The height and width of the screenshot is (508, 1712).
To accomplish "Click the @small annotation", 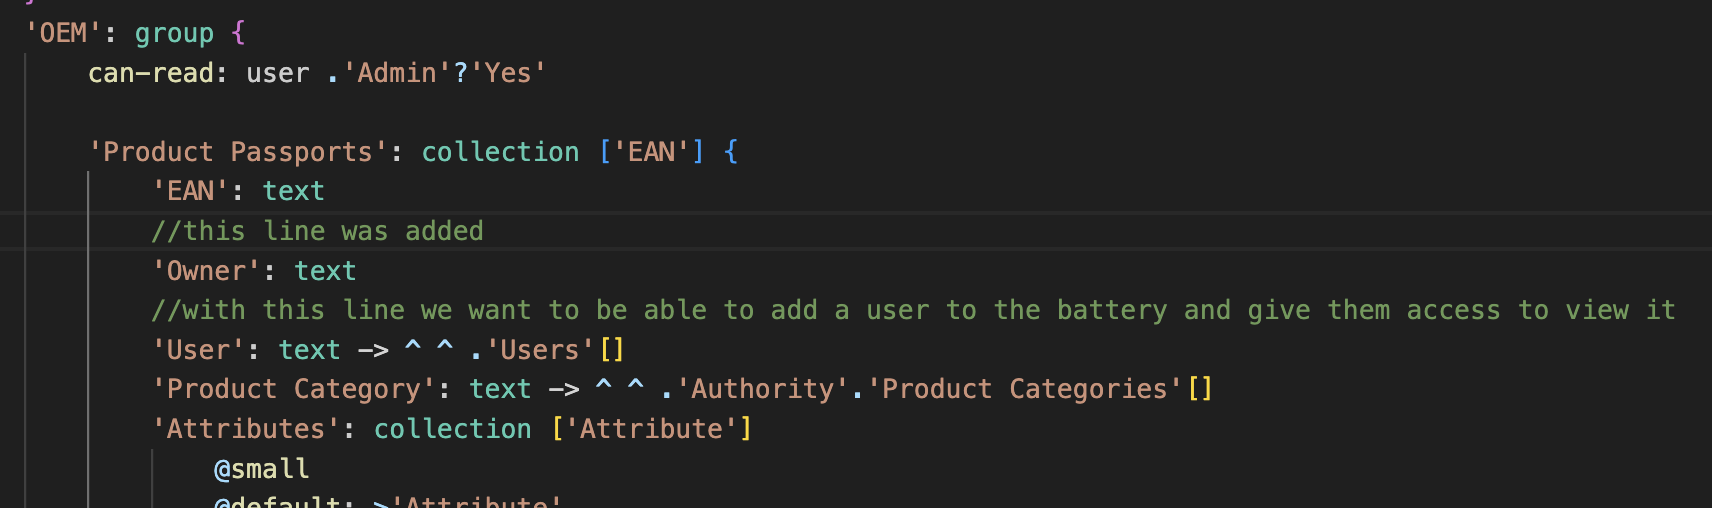I will [x=261, y=469].
